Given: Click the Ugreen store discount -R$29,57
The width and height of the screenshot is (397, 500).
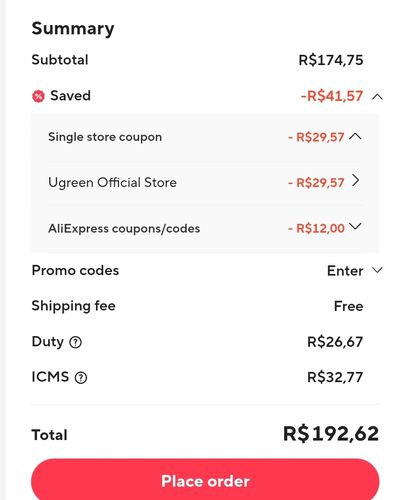Looking at the screenshot, I should pyautogui.click(x=316, y=183).
